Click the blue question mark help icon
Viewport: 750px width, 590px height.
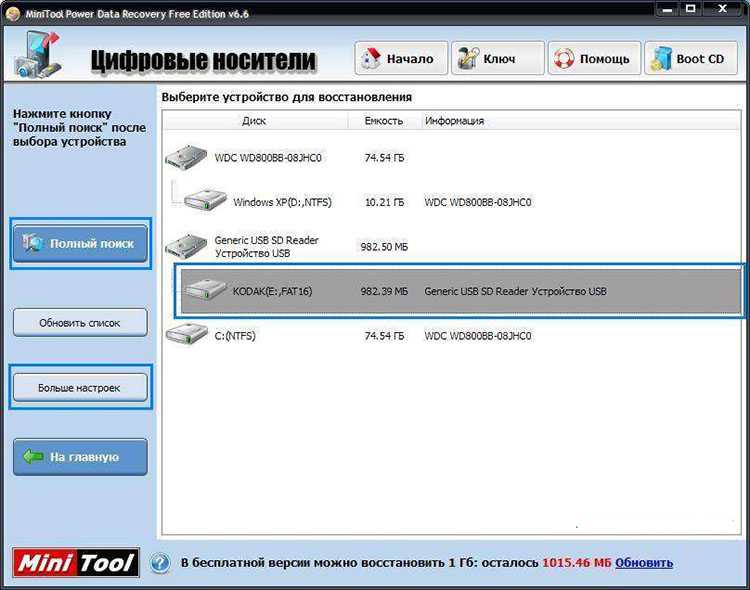pos(160,563)
